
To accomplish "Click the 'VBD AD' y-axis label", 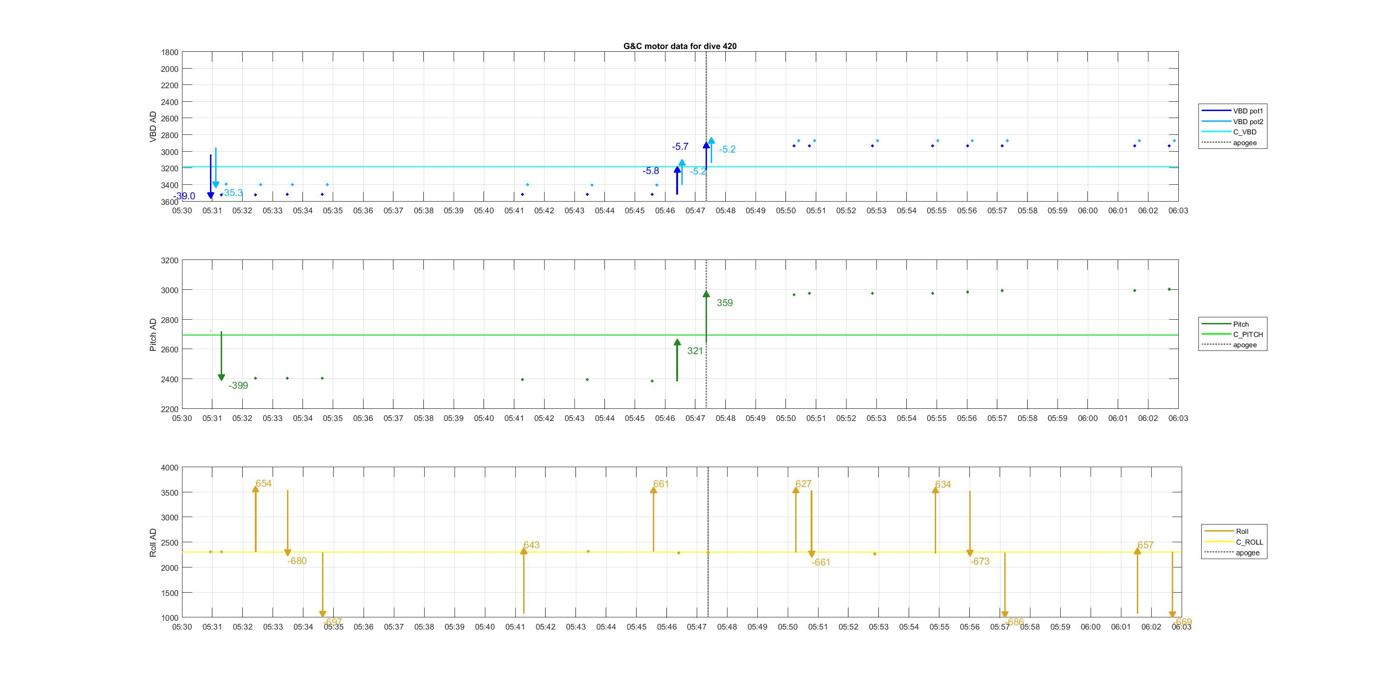I will click(153, 127).
